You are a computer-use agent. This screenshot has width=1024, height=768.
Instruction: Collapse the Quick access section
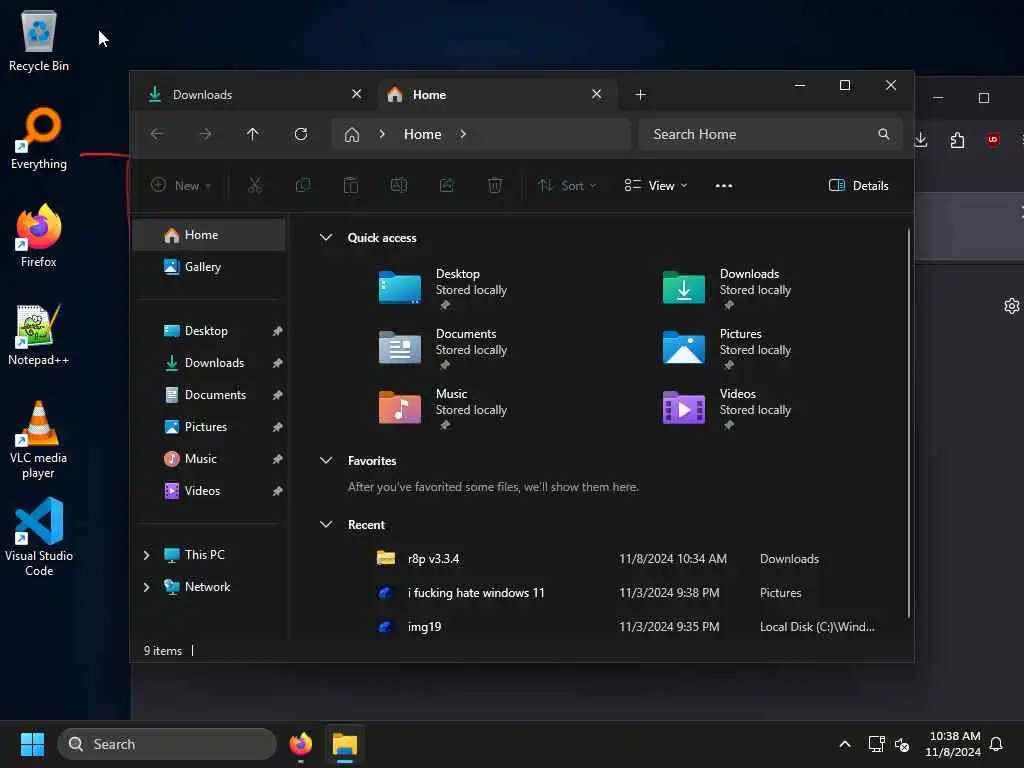coord(326,238)
